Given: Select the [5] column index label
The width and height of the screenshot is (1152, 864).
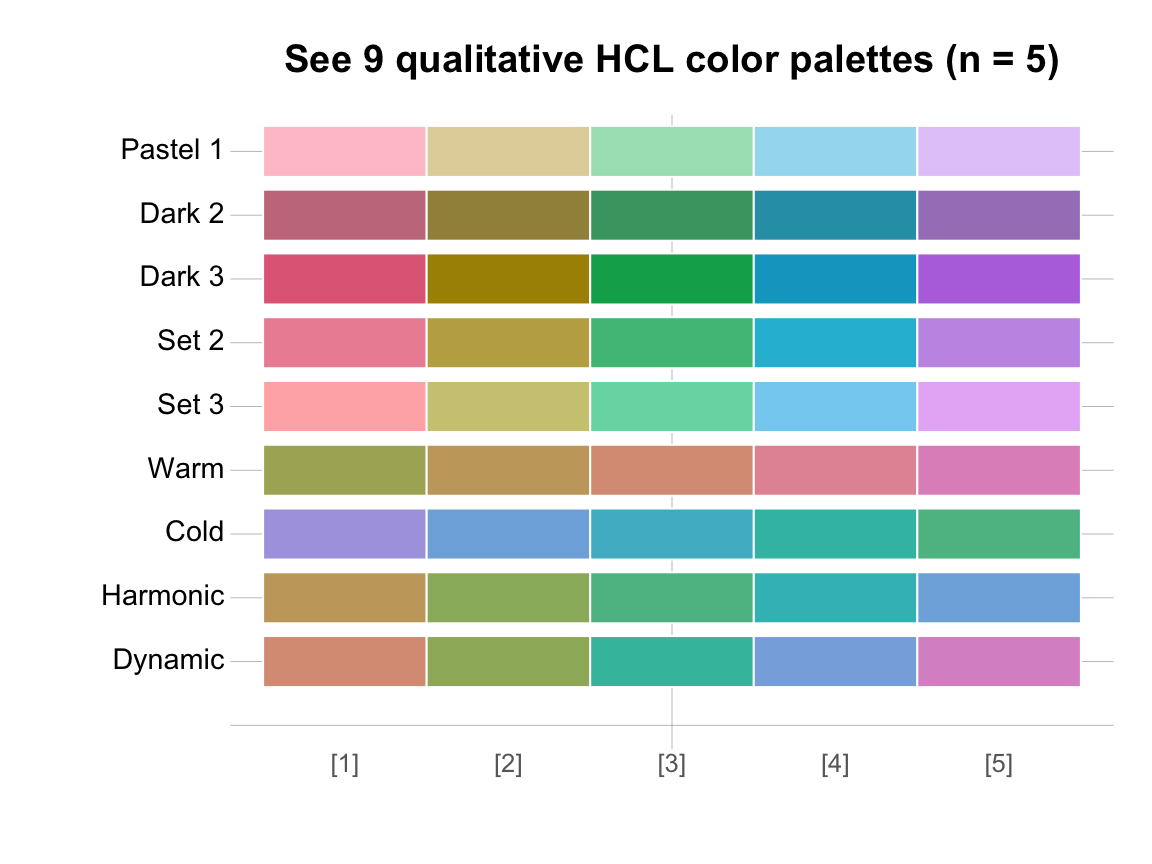Looking at the screenshot, I should 998,766.
